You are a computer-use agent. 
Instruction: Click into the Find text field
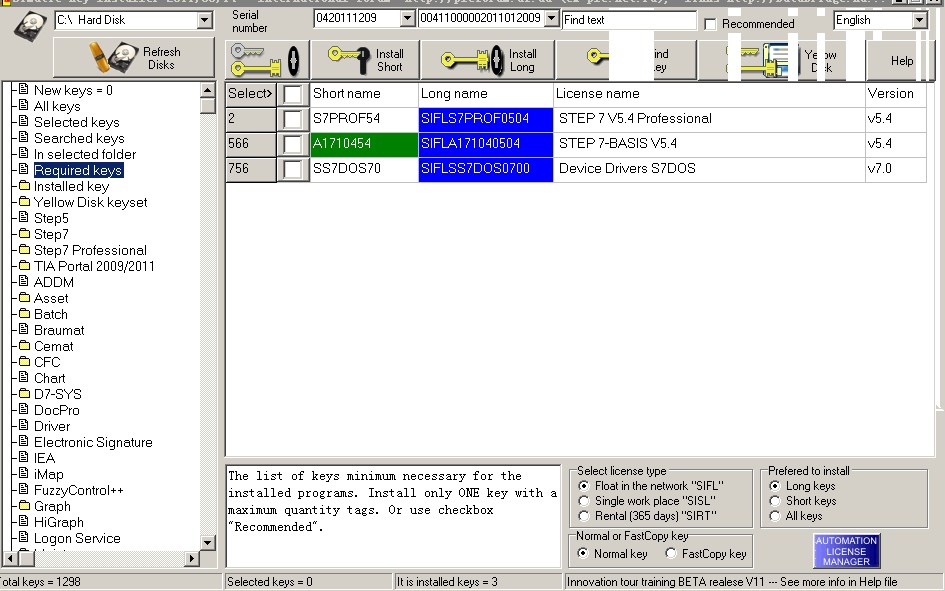[628, 20]
